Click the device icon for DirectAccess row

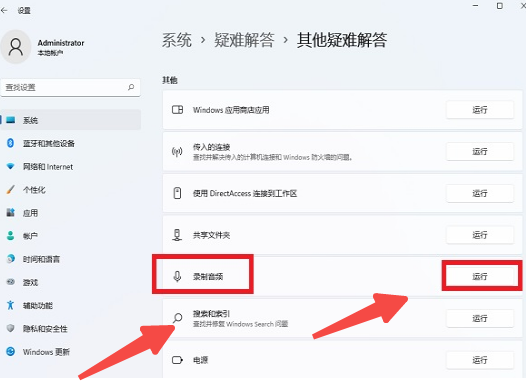[x=177, y=193]
